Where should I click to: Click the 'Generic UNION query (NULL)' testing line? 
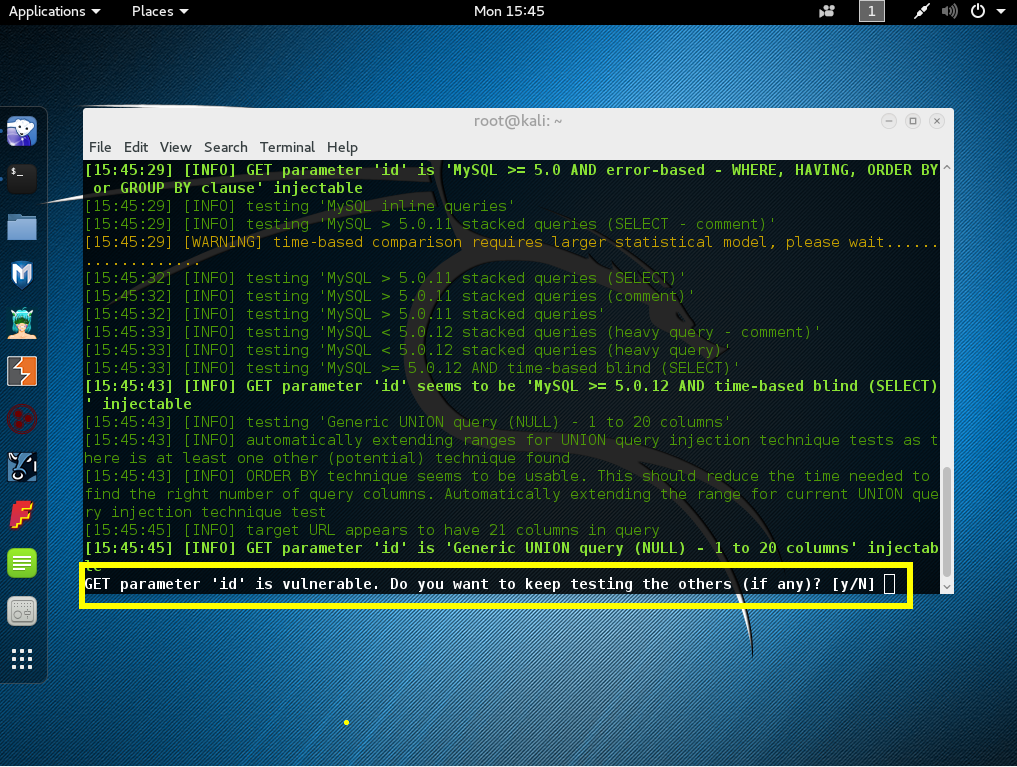tap(407, 421)
